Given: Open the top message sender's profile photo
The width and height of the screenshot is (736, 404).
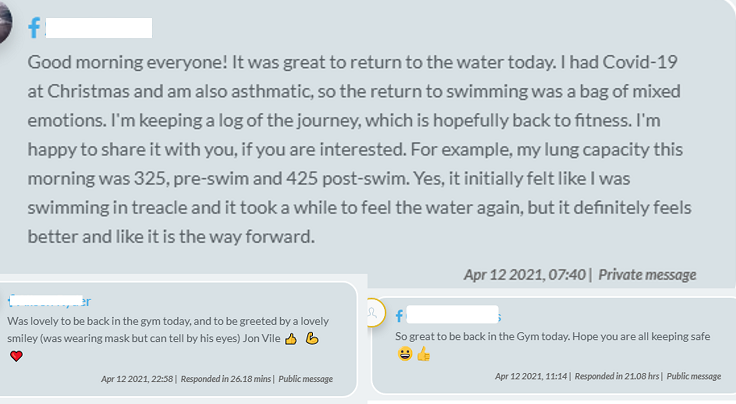Looking at the screenshot, I should [5, 22].
